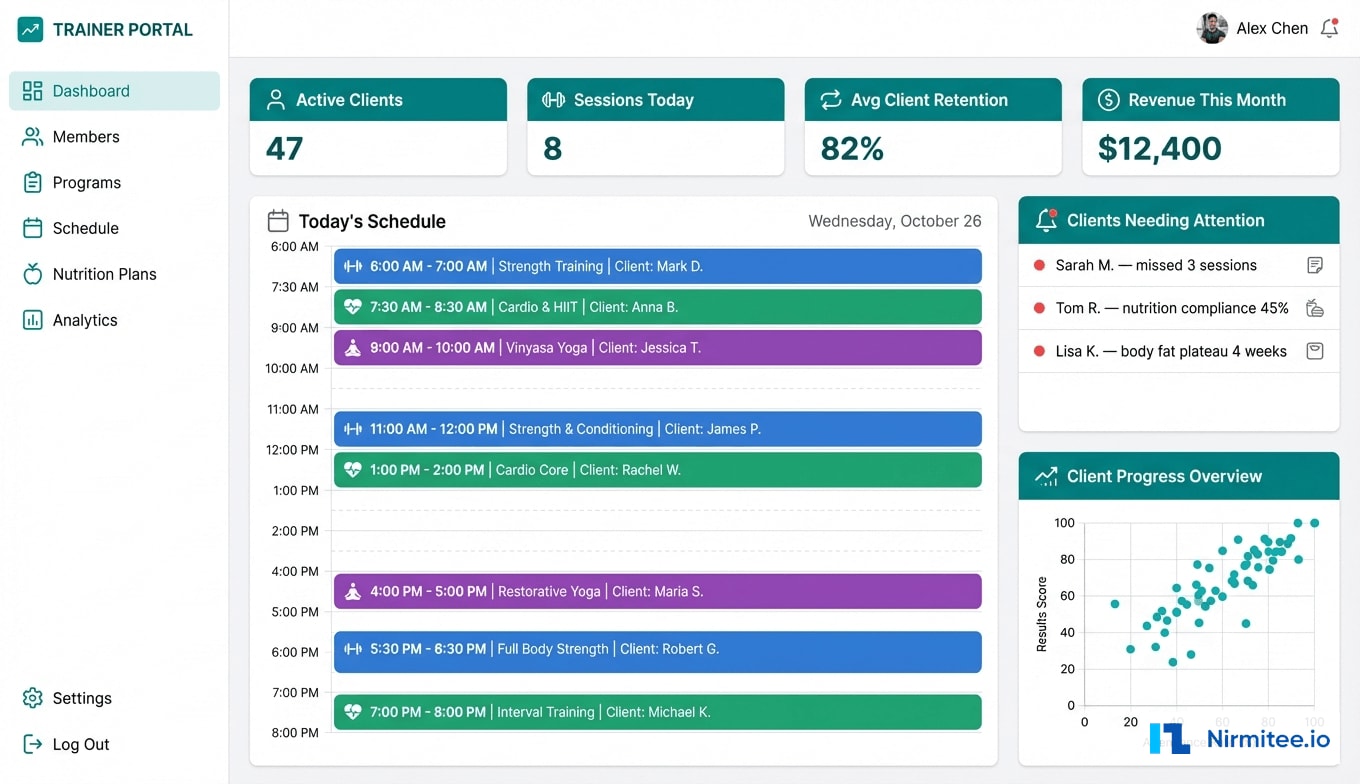Open the notes icon for Sarah M.
This screenshot has height=784, width=1360.
(x=1314, y=265)
